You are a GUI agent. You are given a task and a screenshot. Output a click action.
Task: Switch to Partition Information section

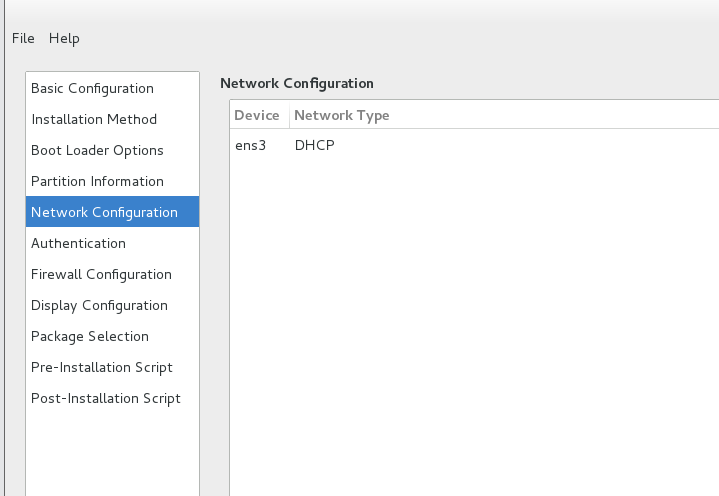[x=97, y=181]
